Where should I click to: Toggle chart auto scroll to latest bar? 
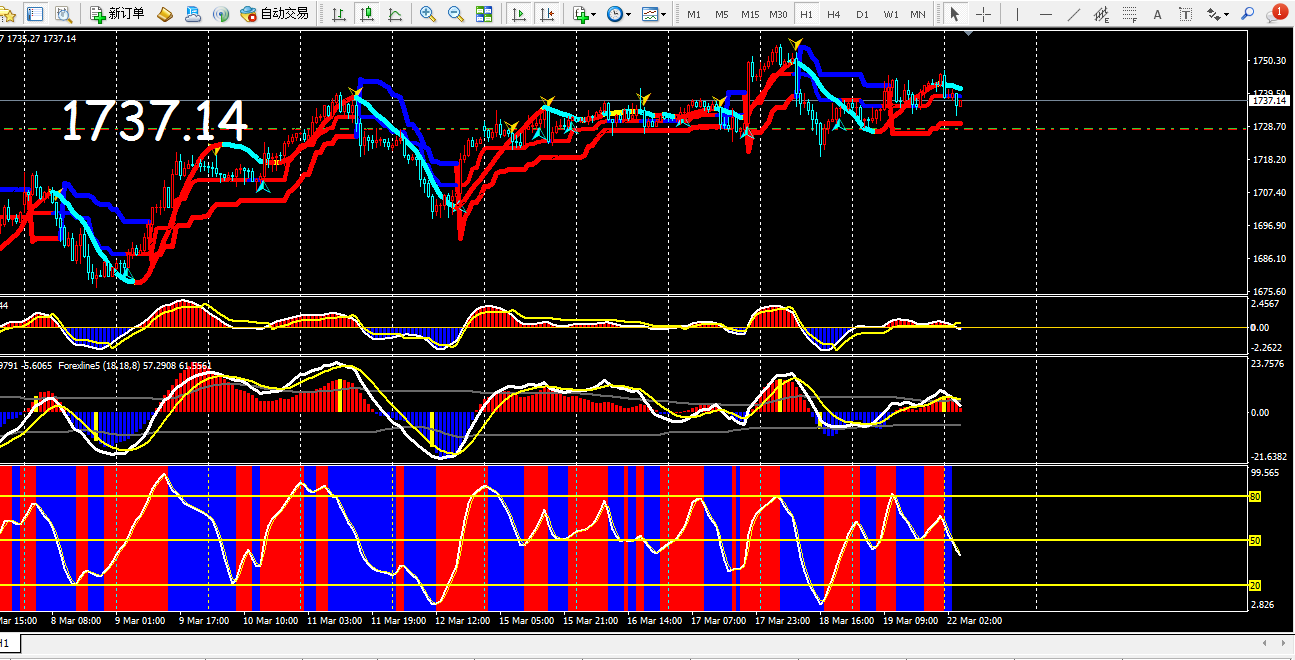pos(519,14)
